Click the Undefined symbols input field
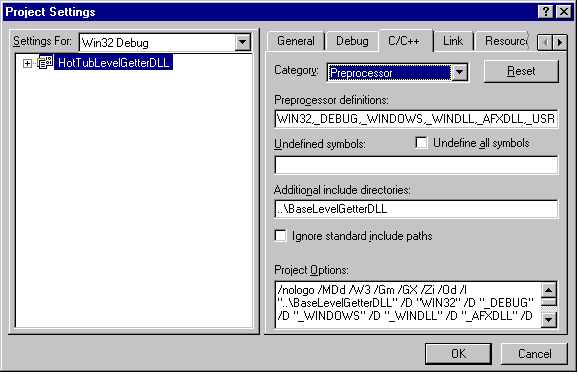 (416, 165)
